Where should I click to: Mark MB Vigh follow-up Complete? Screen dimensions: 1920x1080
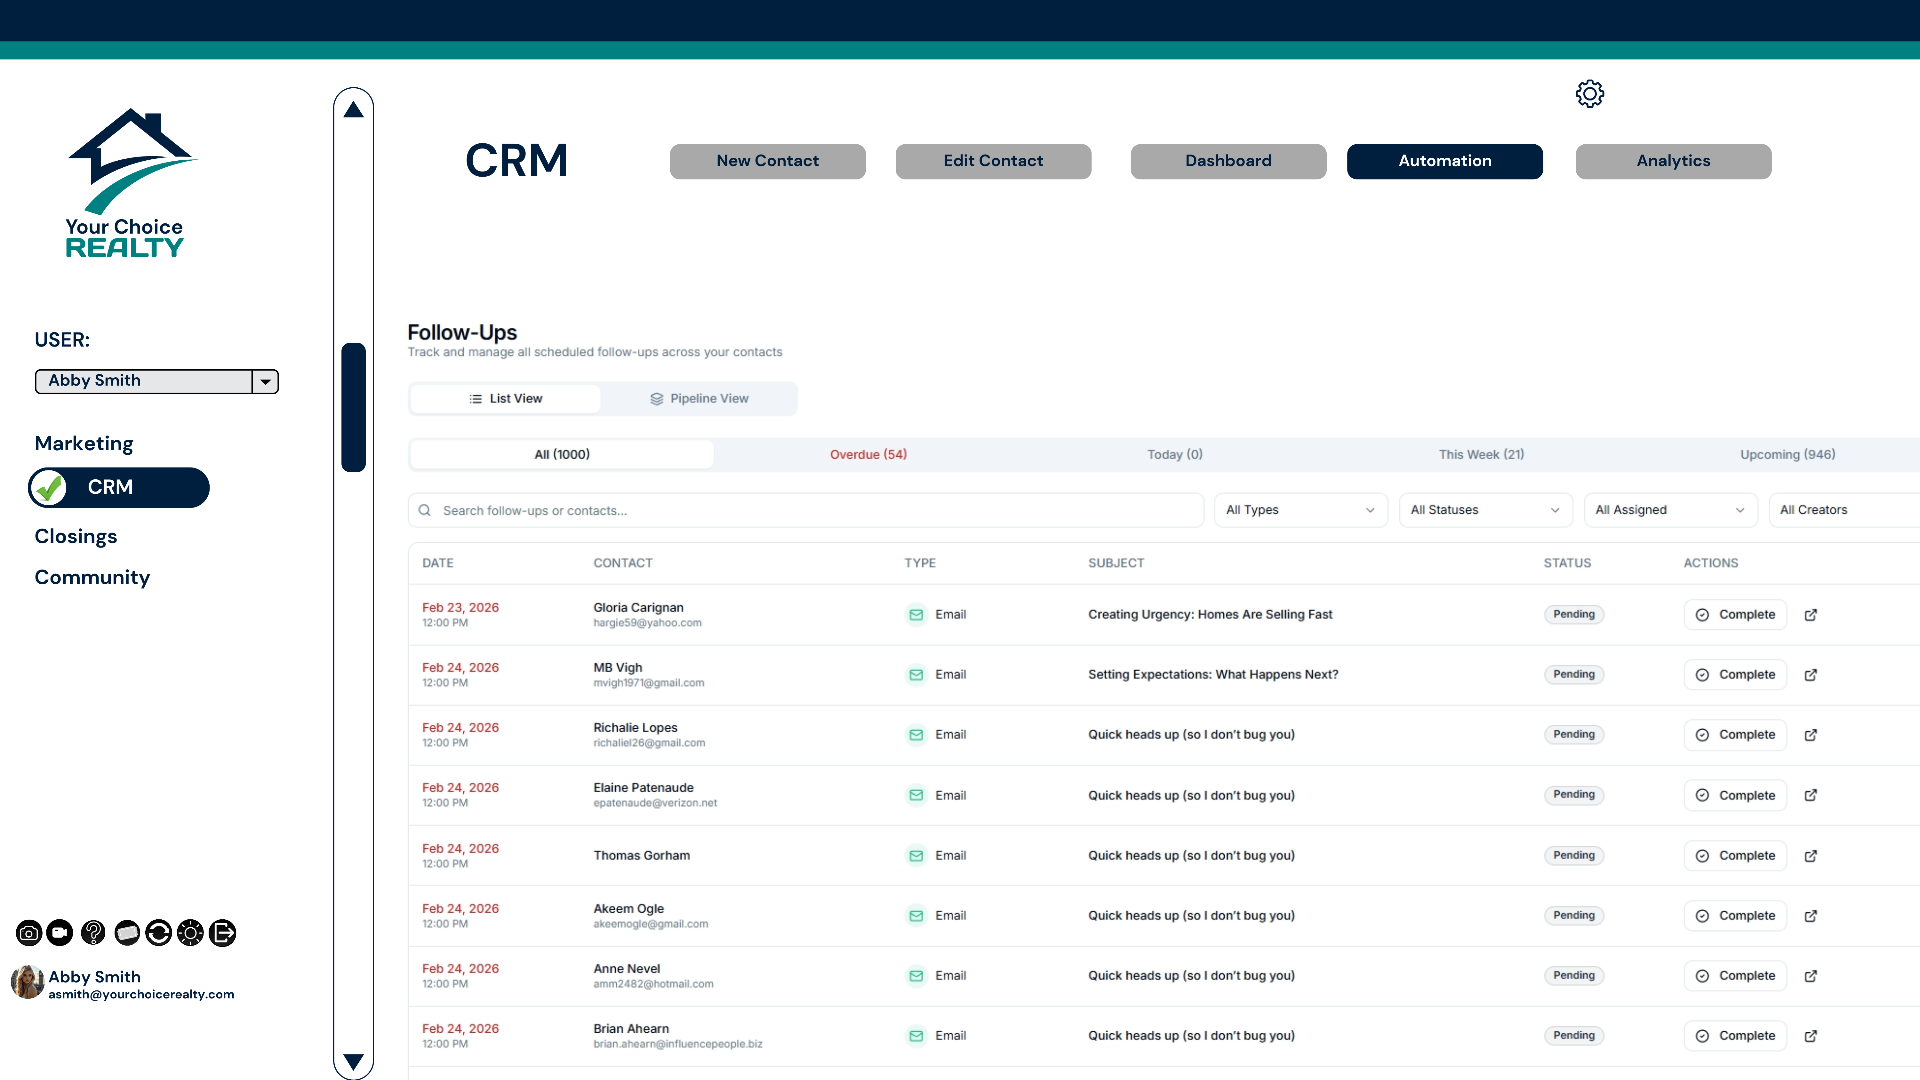pos(1735,675)
